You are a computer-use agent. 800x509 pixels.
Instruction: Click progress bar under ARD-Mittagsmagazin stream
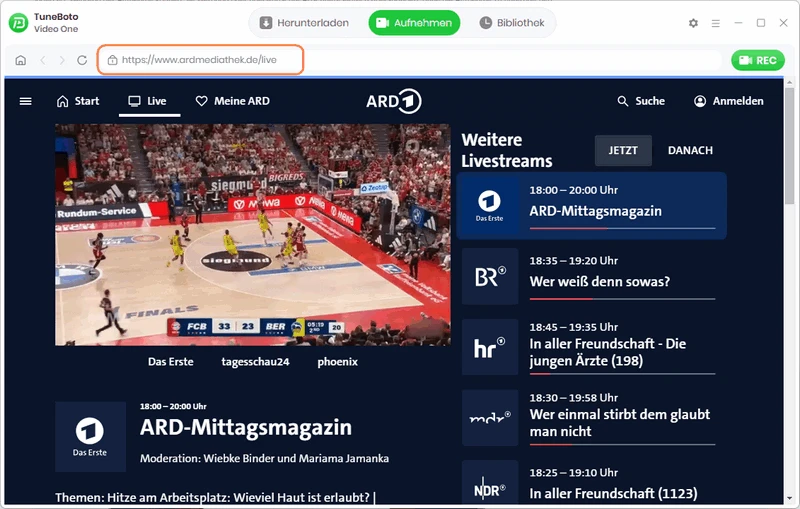click(x=622, y=228)
